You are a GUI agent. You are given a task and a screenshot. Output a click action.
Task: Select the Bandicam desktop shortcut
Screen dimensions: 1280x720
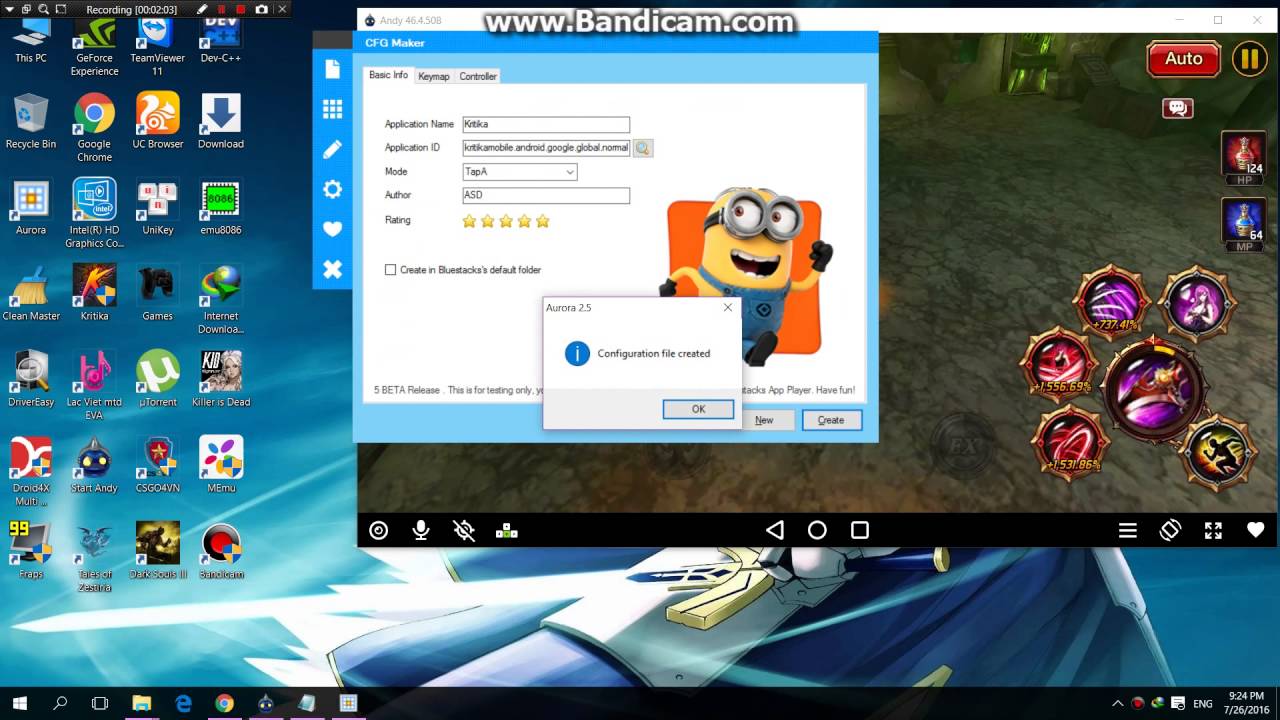221,551
